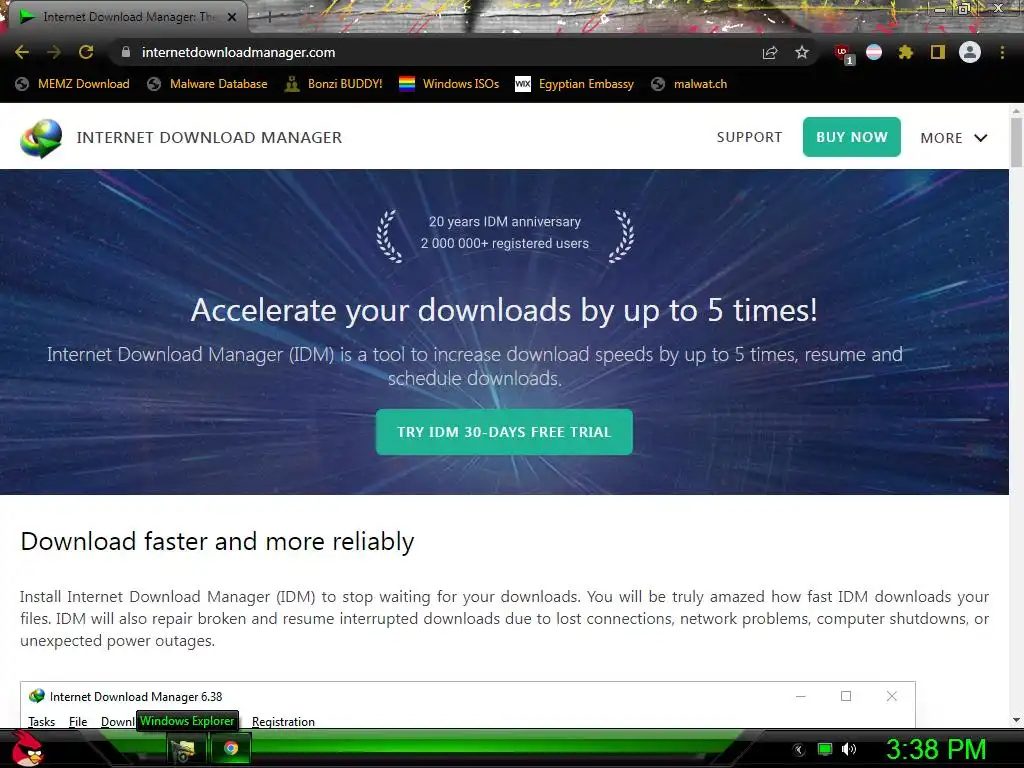Show hidden tray icons arrow
The height and width of the screenshot is (768, 1024).
(x=799, y=749)
